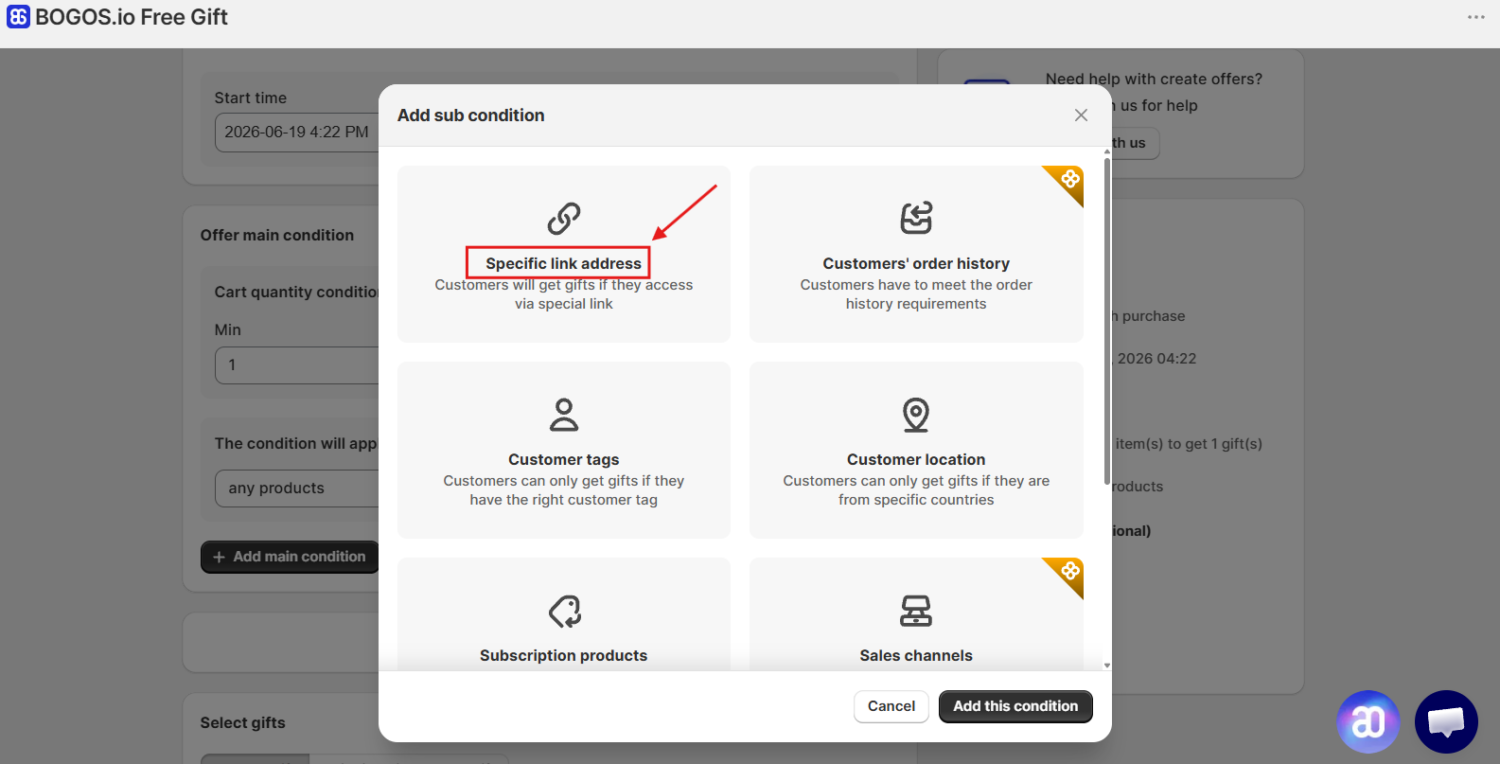Click the dialog scroll down arrow
This screenshot has width=1500, height=764.
1106,665
